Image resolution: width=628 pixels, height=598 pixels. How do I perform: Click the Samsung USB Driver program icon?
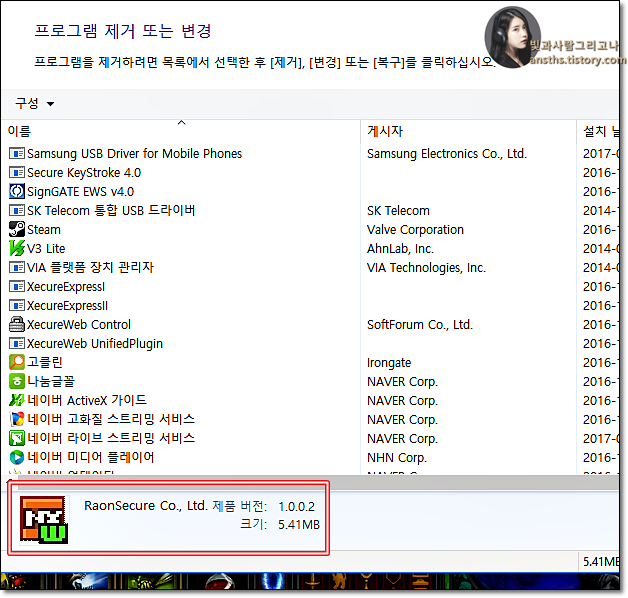tap(17, 153)
